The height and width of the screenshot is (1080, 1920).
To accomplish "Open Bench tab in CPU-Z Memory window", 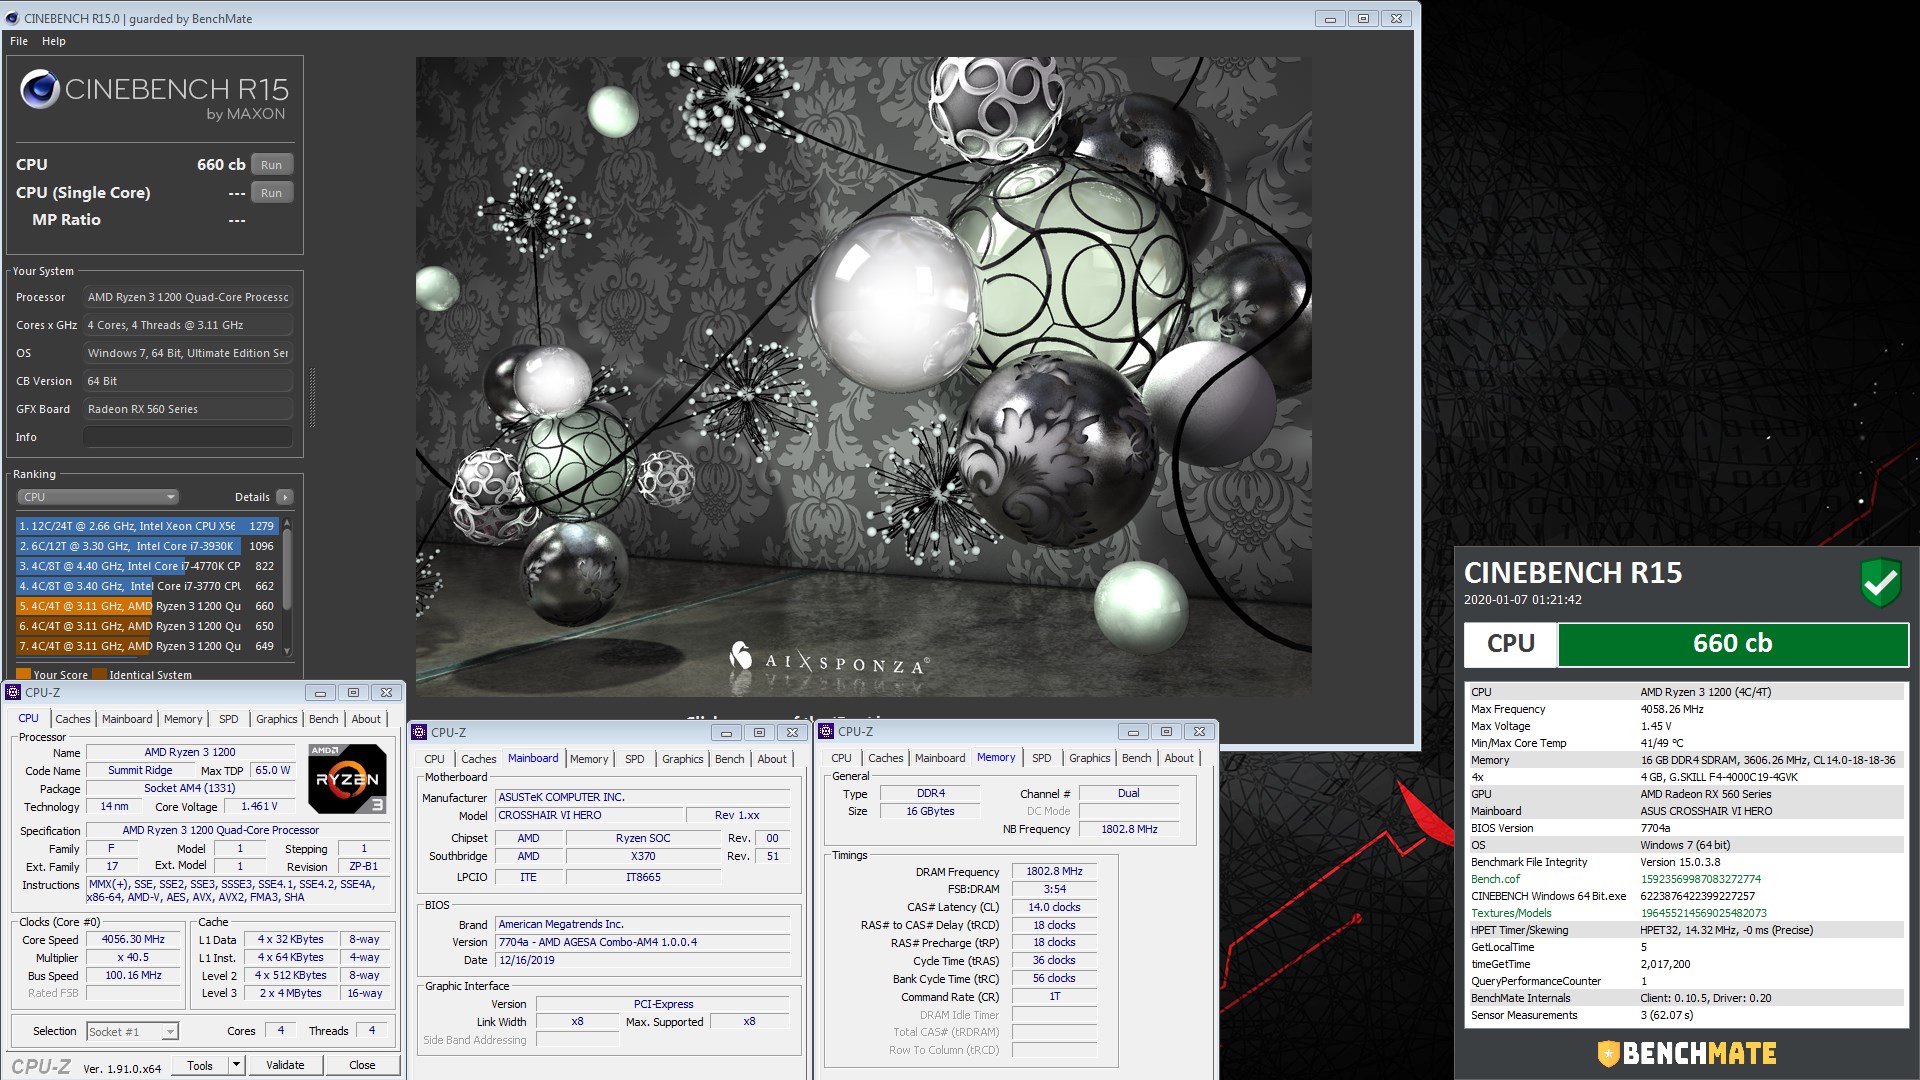I will [x=1136, y=758].
